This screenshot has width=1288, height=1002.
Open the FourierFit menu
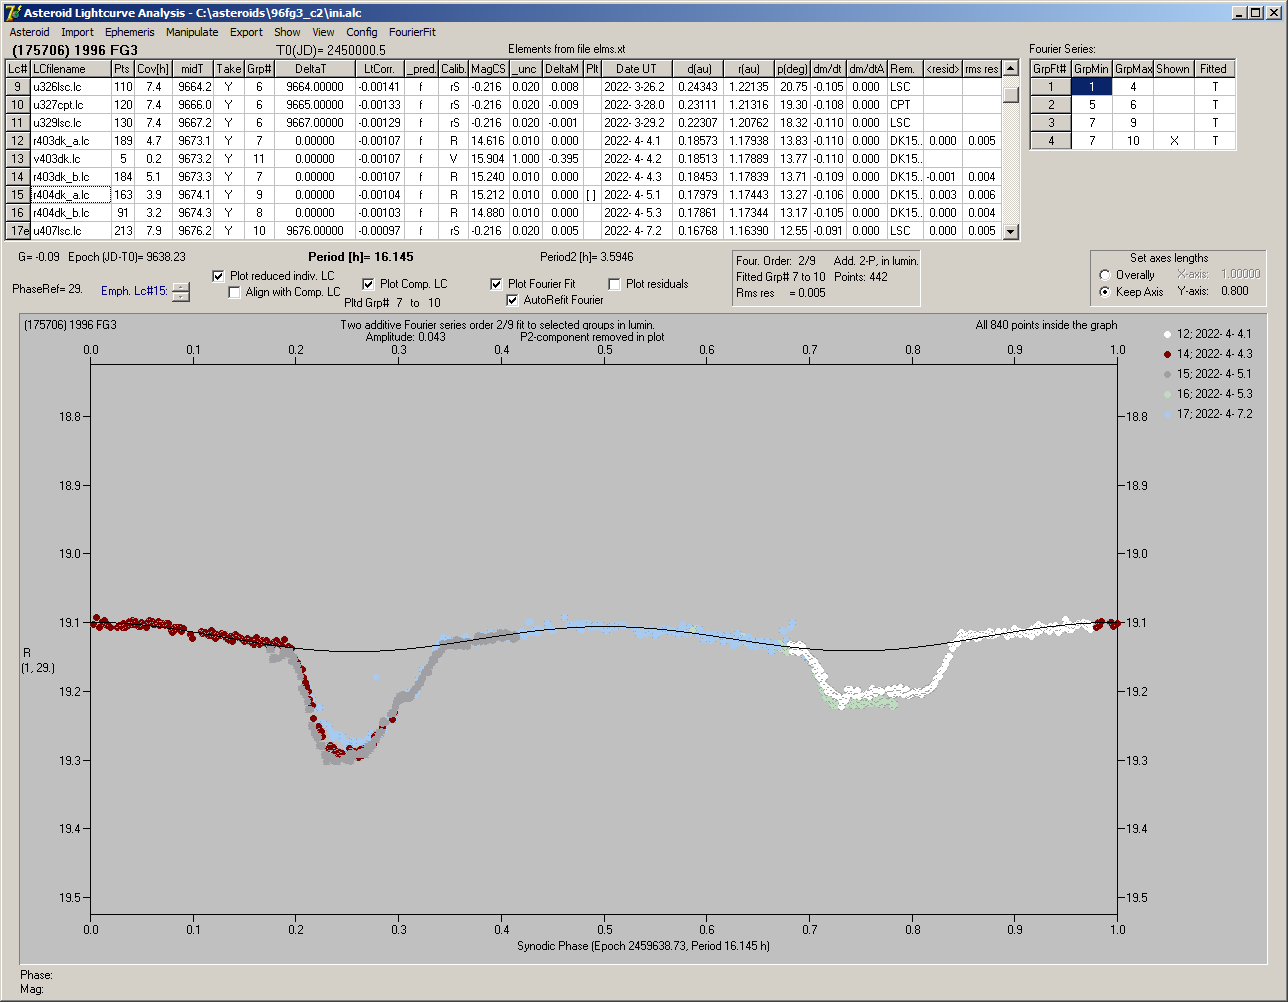point(412,32)
